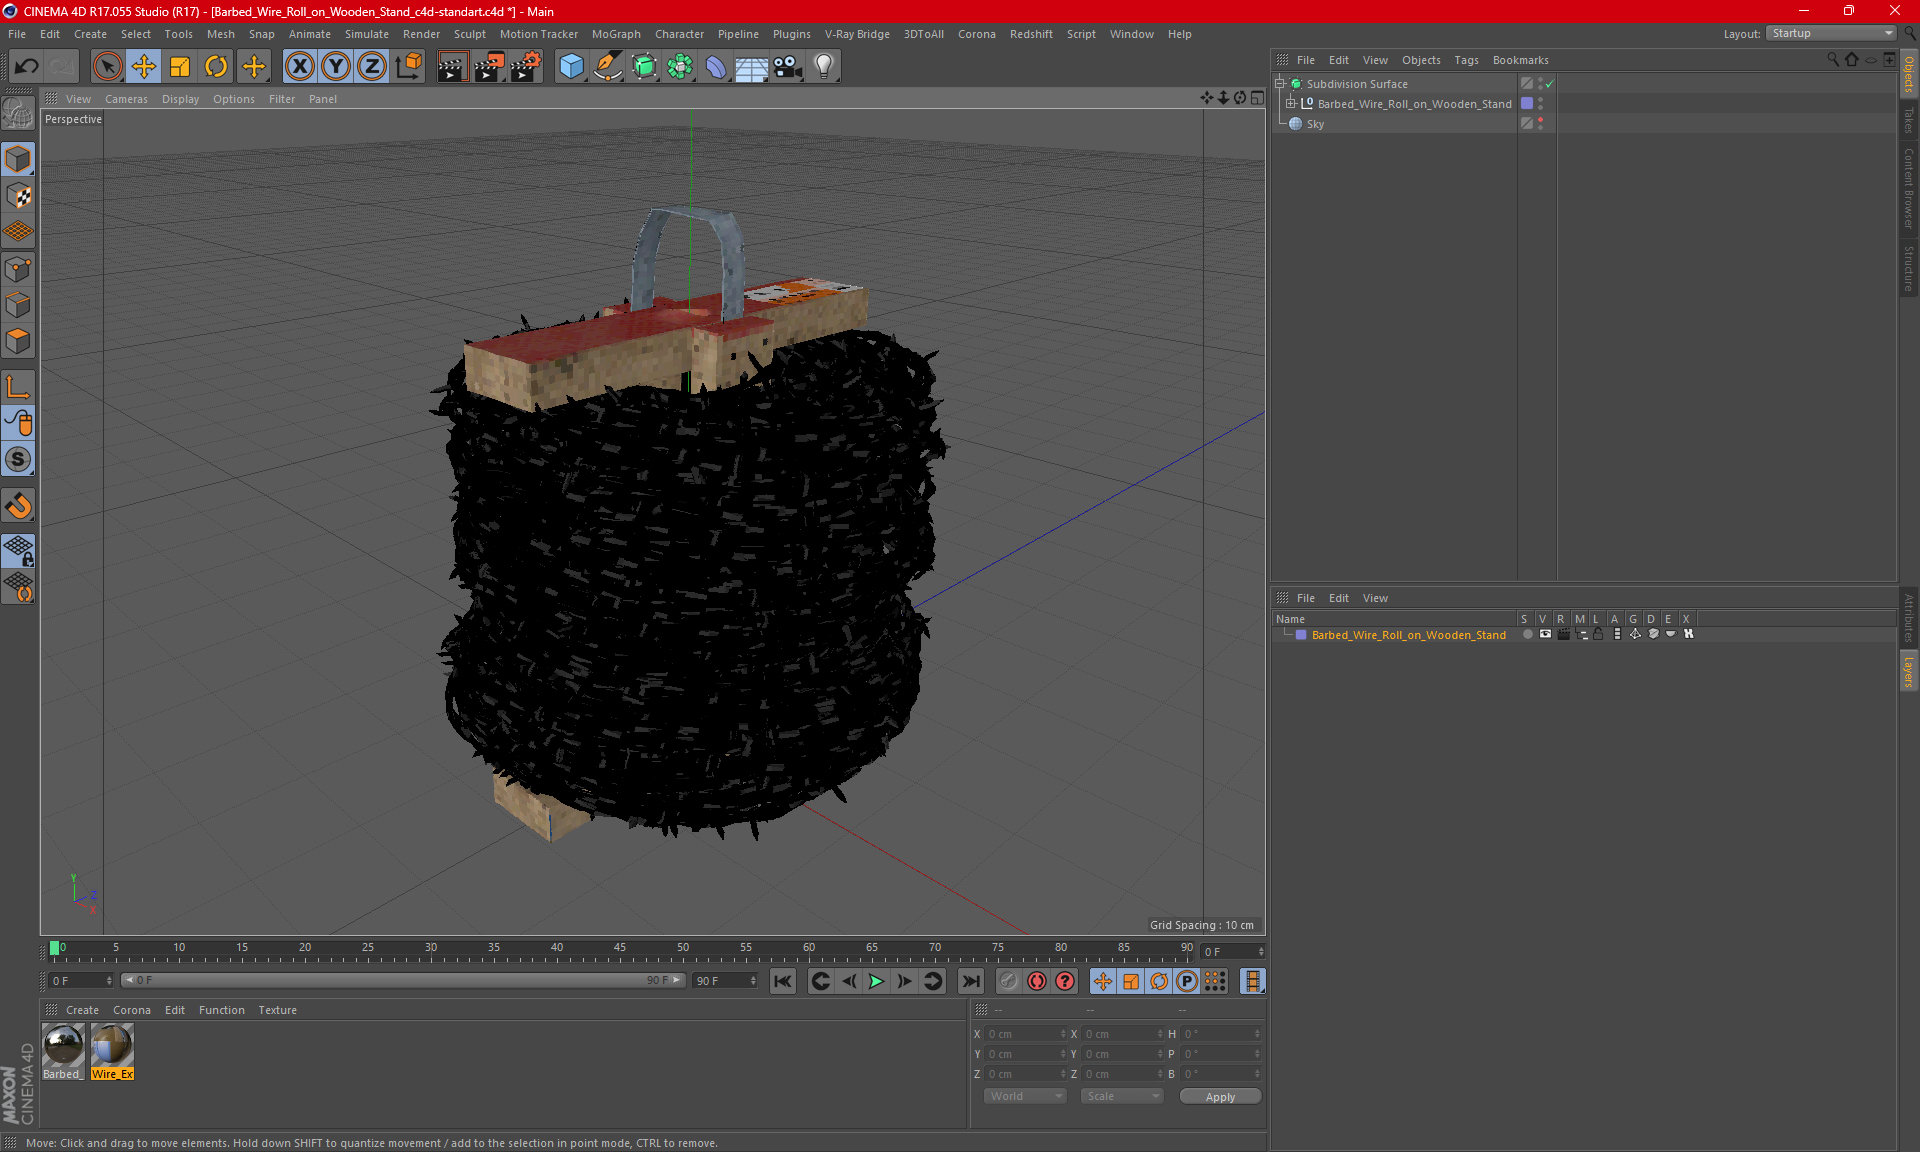Open viewport Display menu

[180, 99]
